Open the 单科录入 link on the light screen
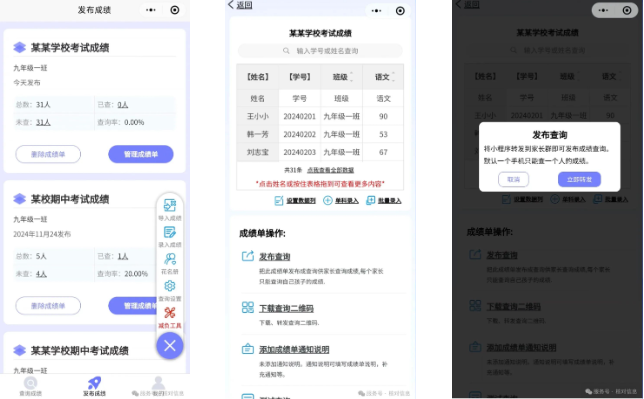 pos(347,201)
